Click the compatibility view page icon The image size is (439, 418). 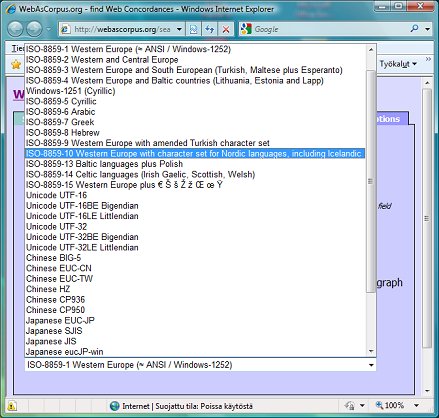pos(194,29)
